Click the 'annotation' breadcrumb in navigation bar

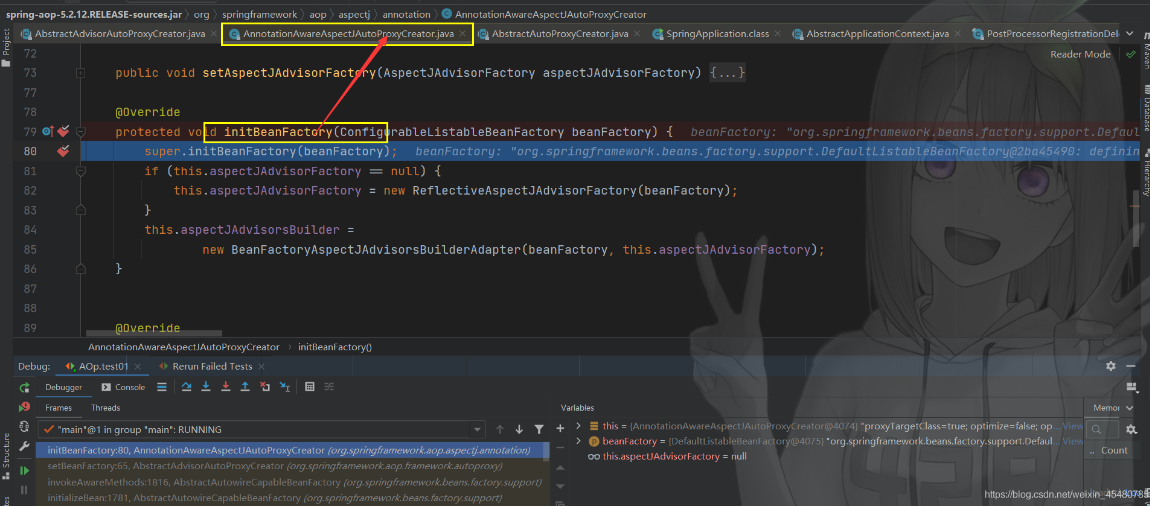click(x=408, y=14)
